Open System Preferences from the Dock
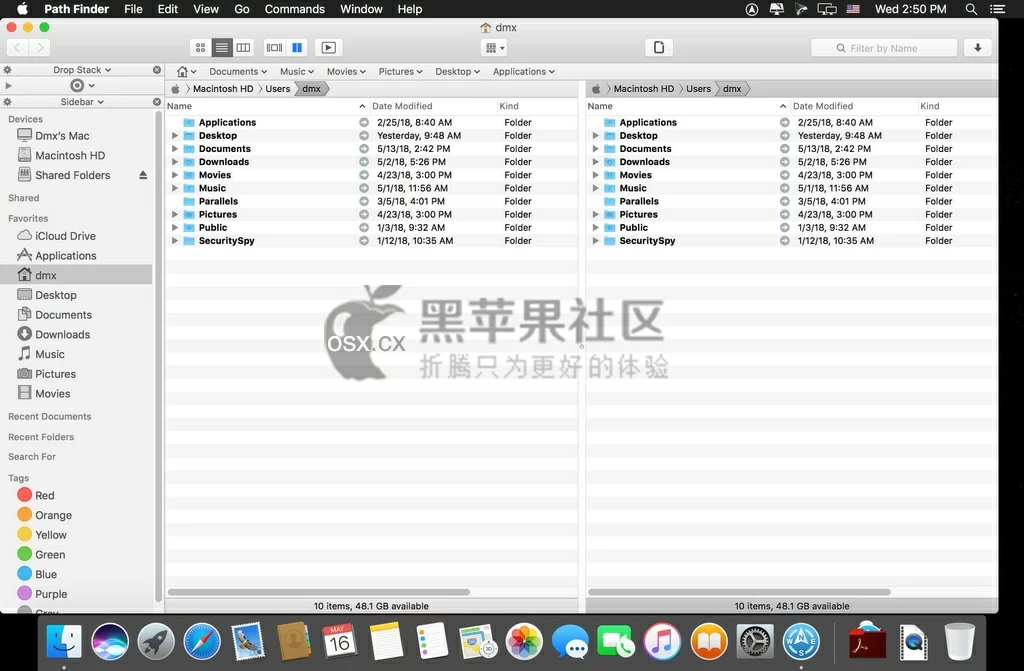The height and width of the screenshot is (671, 1024). [x=755, y=642]
